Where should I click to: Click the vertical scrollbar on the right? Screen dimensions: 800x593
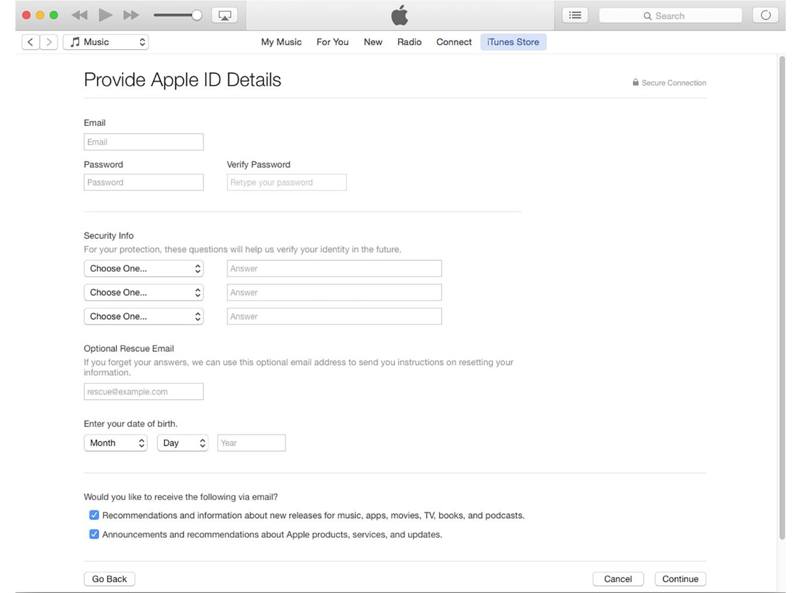(x=782, y=297)
